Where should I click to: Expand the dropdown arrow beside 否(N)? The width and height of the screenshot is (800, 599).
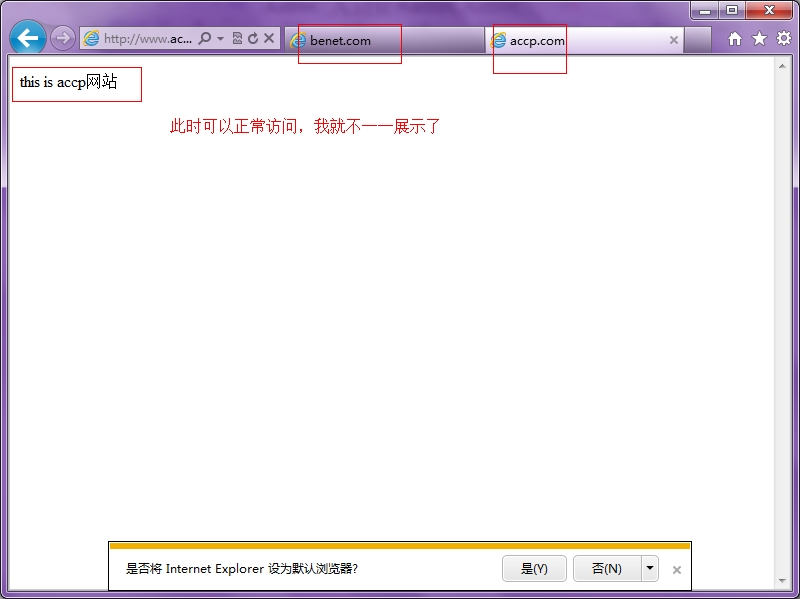(650, 568)
